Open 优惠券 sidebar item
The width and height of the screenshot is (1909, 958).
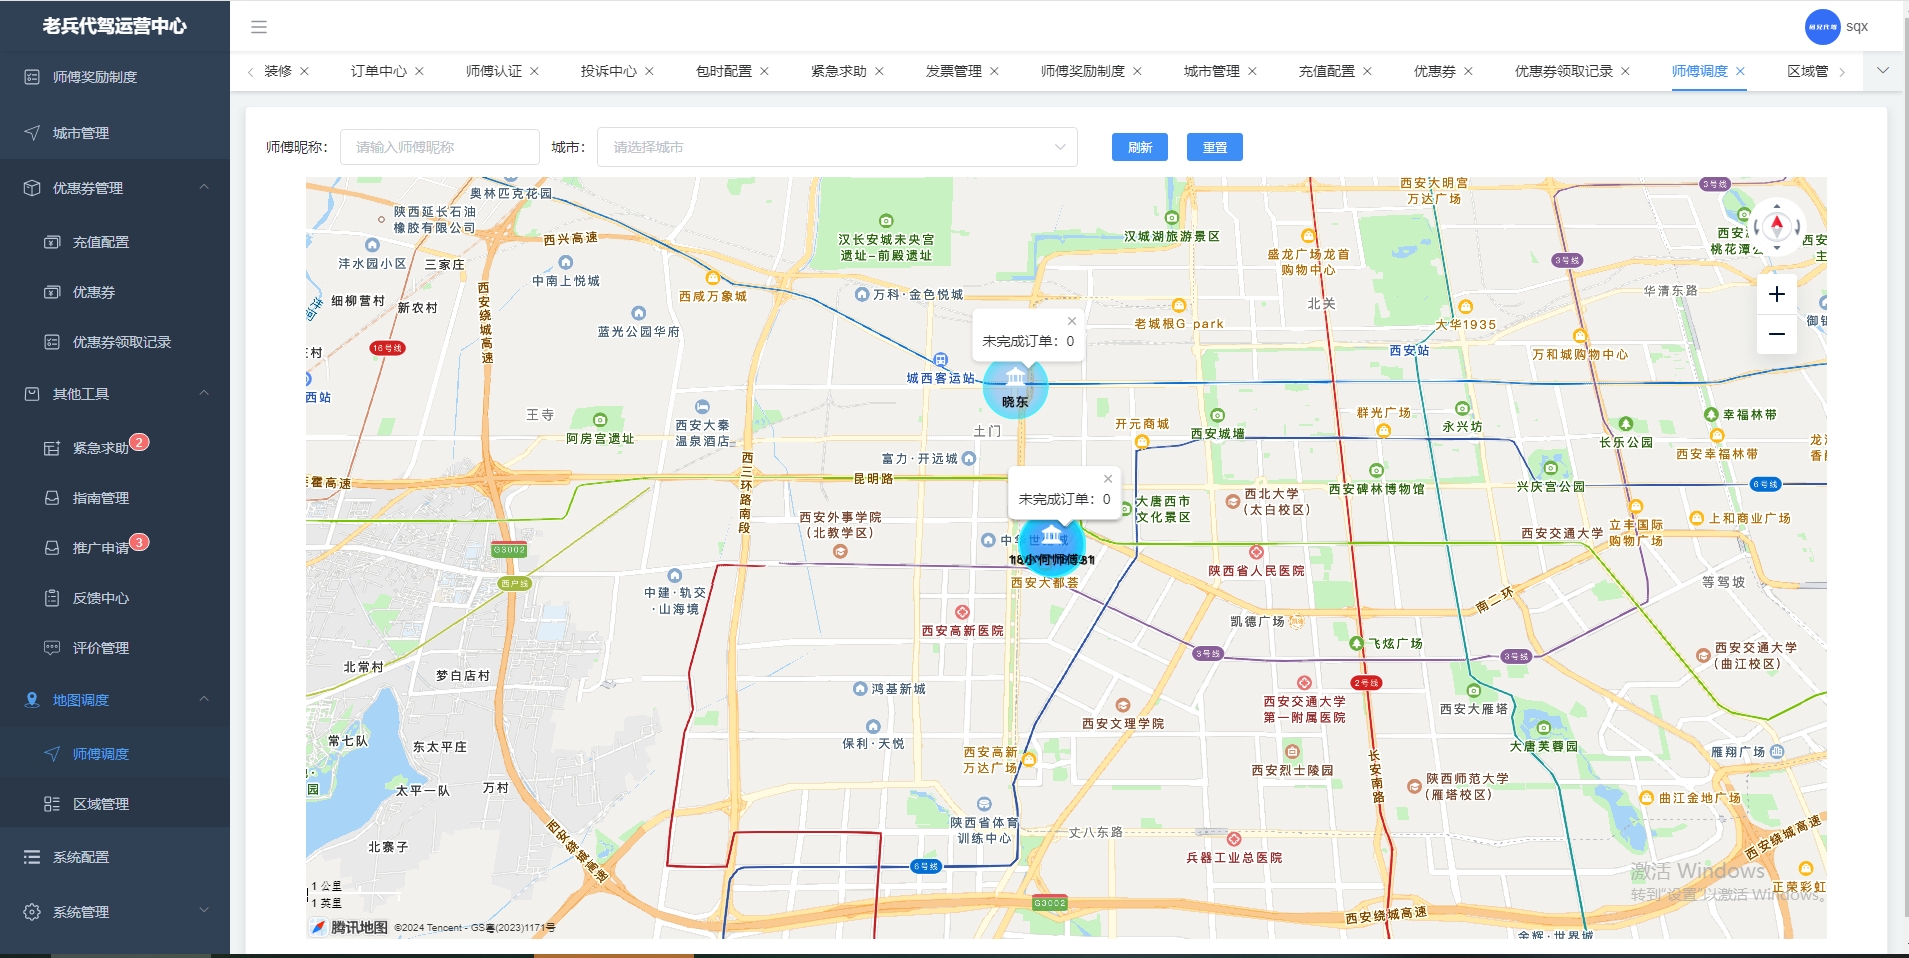[115, 292]
